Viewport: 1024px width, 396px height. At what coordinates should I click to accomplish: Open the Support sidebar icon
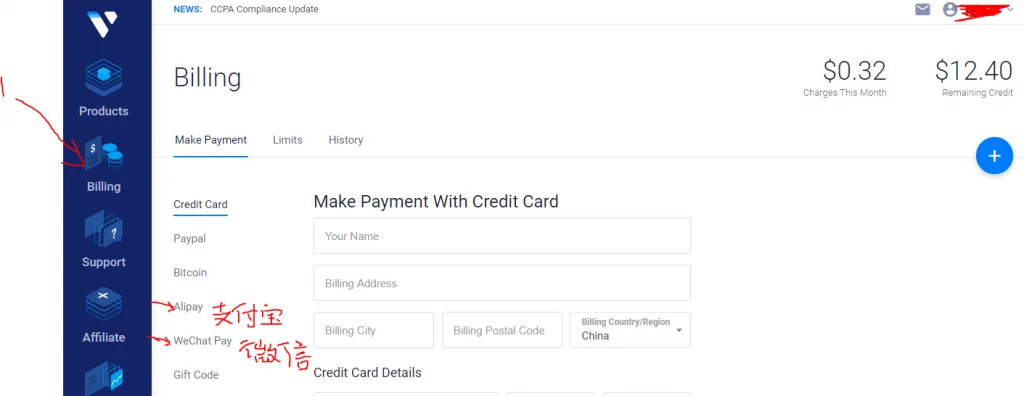click(x=103, y=228)
